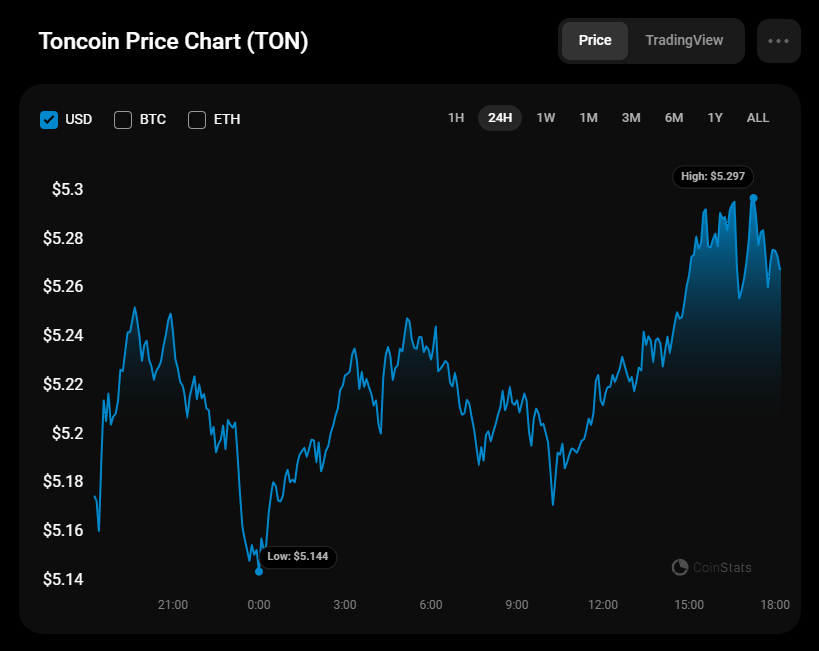Click the CoinStats logo watermark
This screenshot has width=819, height=651.
pyautogui.click(x=712, y=568)
